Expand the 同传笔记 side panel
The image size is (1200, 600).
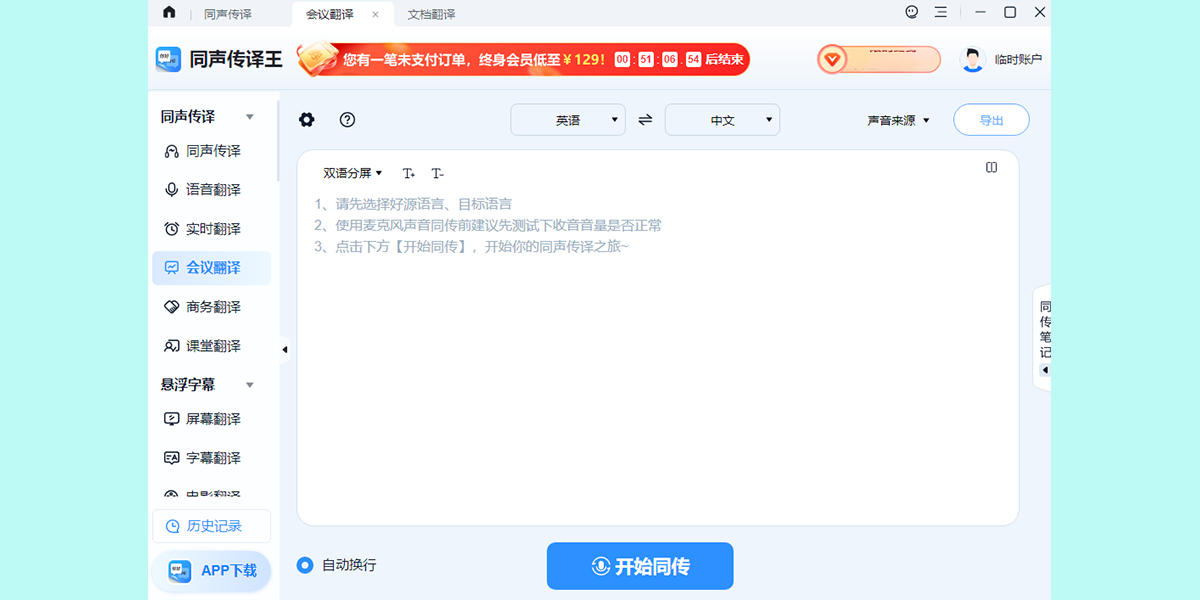[x=1044, y=337]
